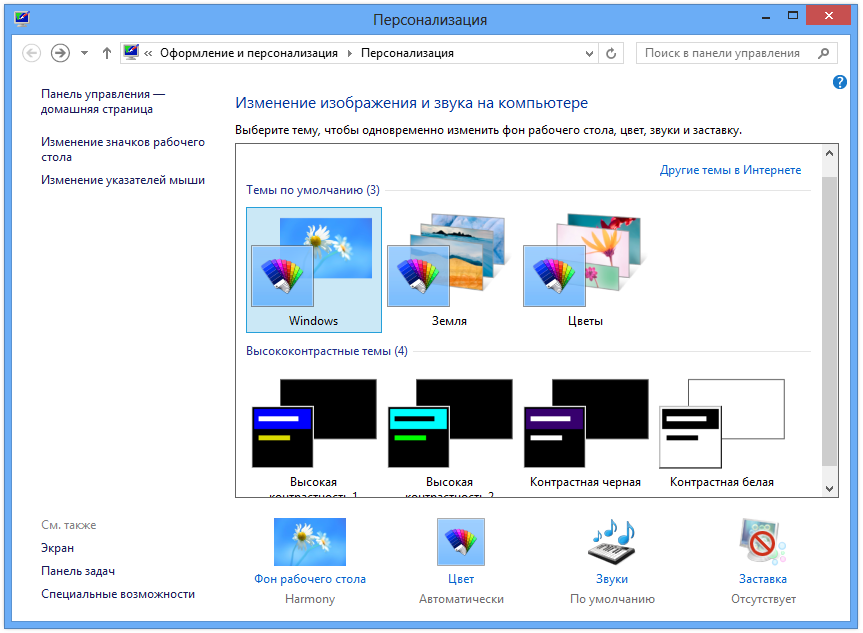The width and height of the screenshot is (863, 633).
Task: Open the Sounds (Звуки) icon
Action: click(x=612, y=543)
